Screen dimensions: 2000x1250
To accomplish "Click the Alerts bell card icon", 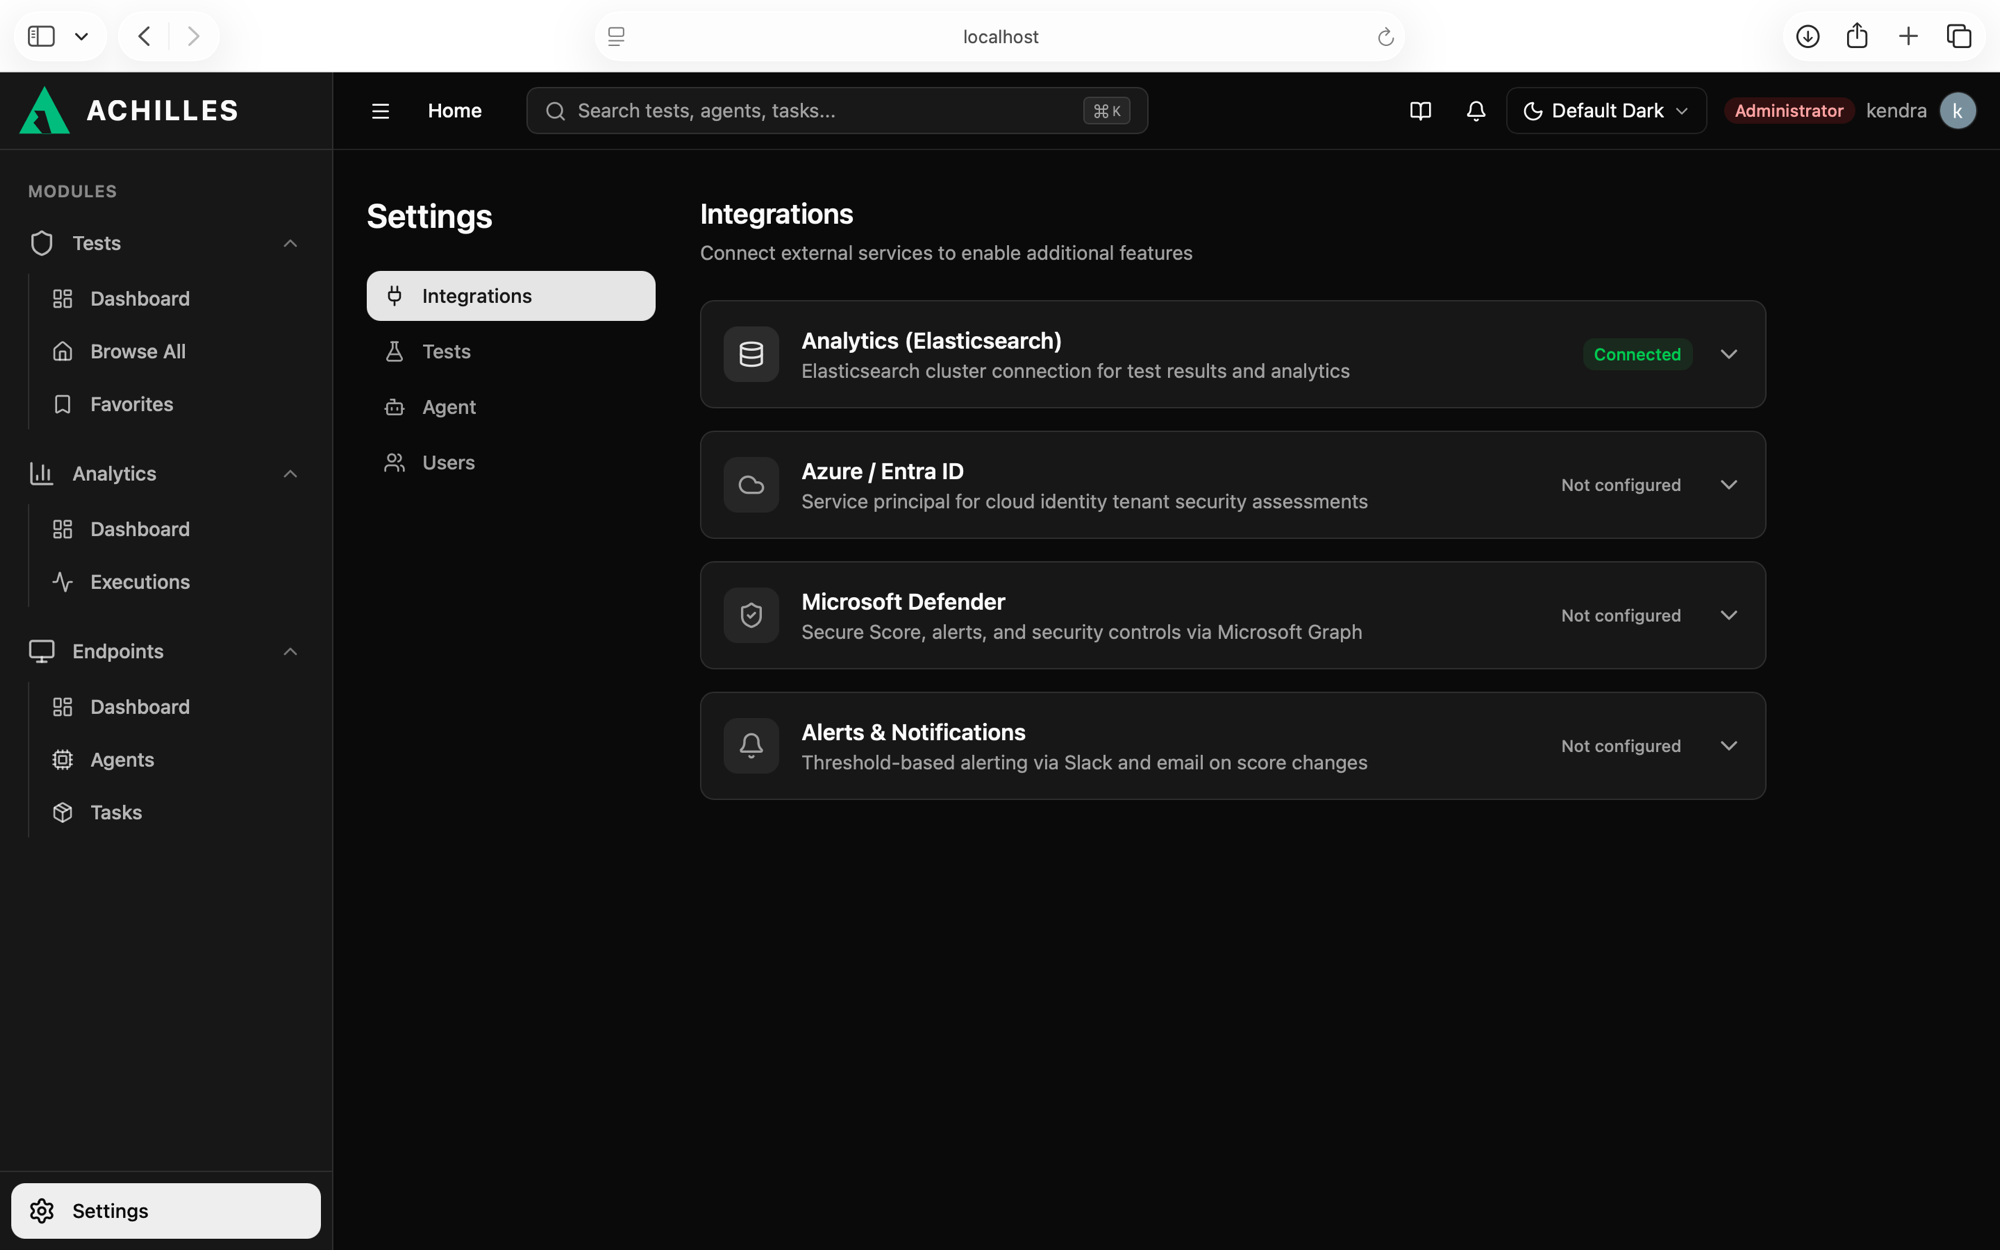I will 751,746.
